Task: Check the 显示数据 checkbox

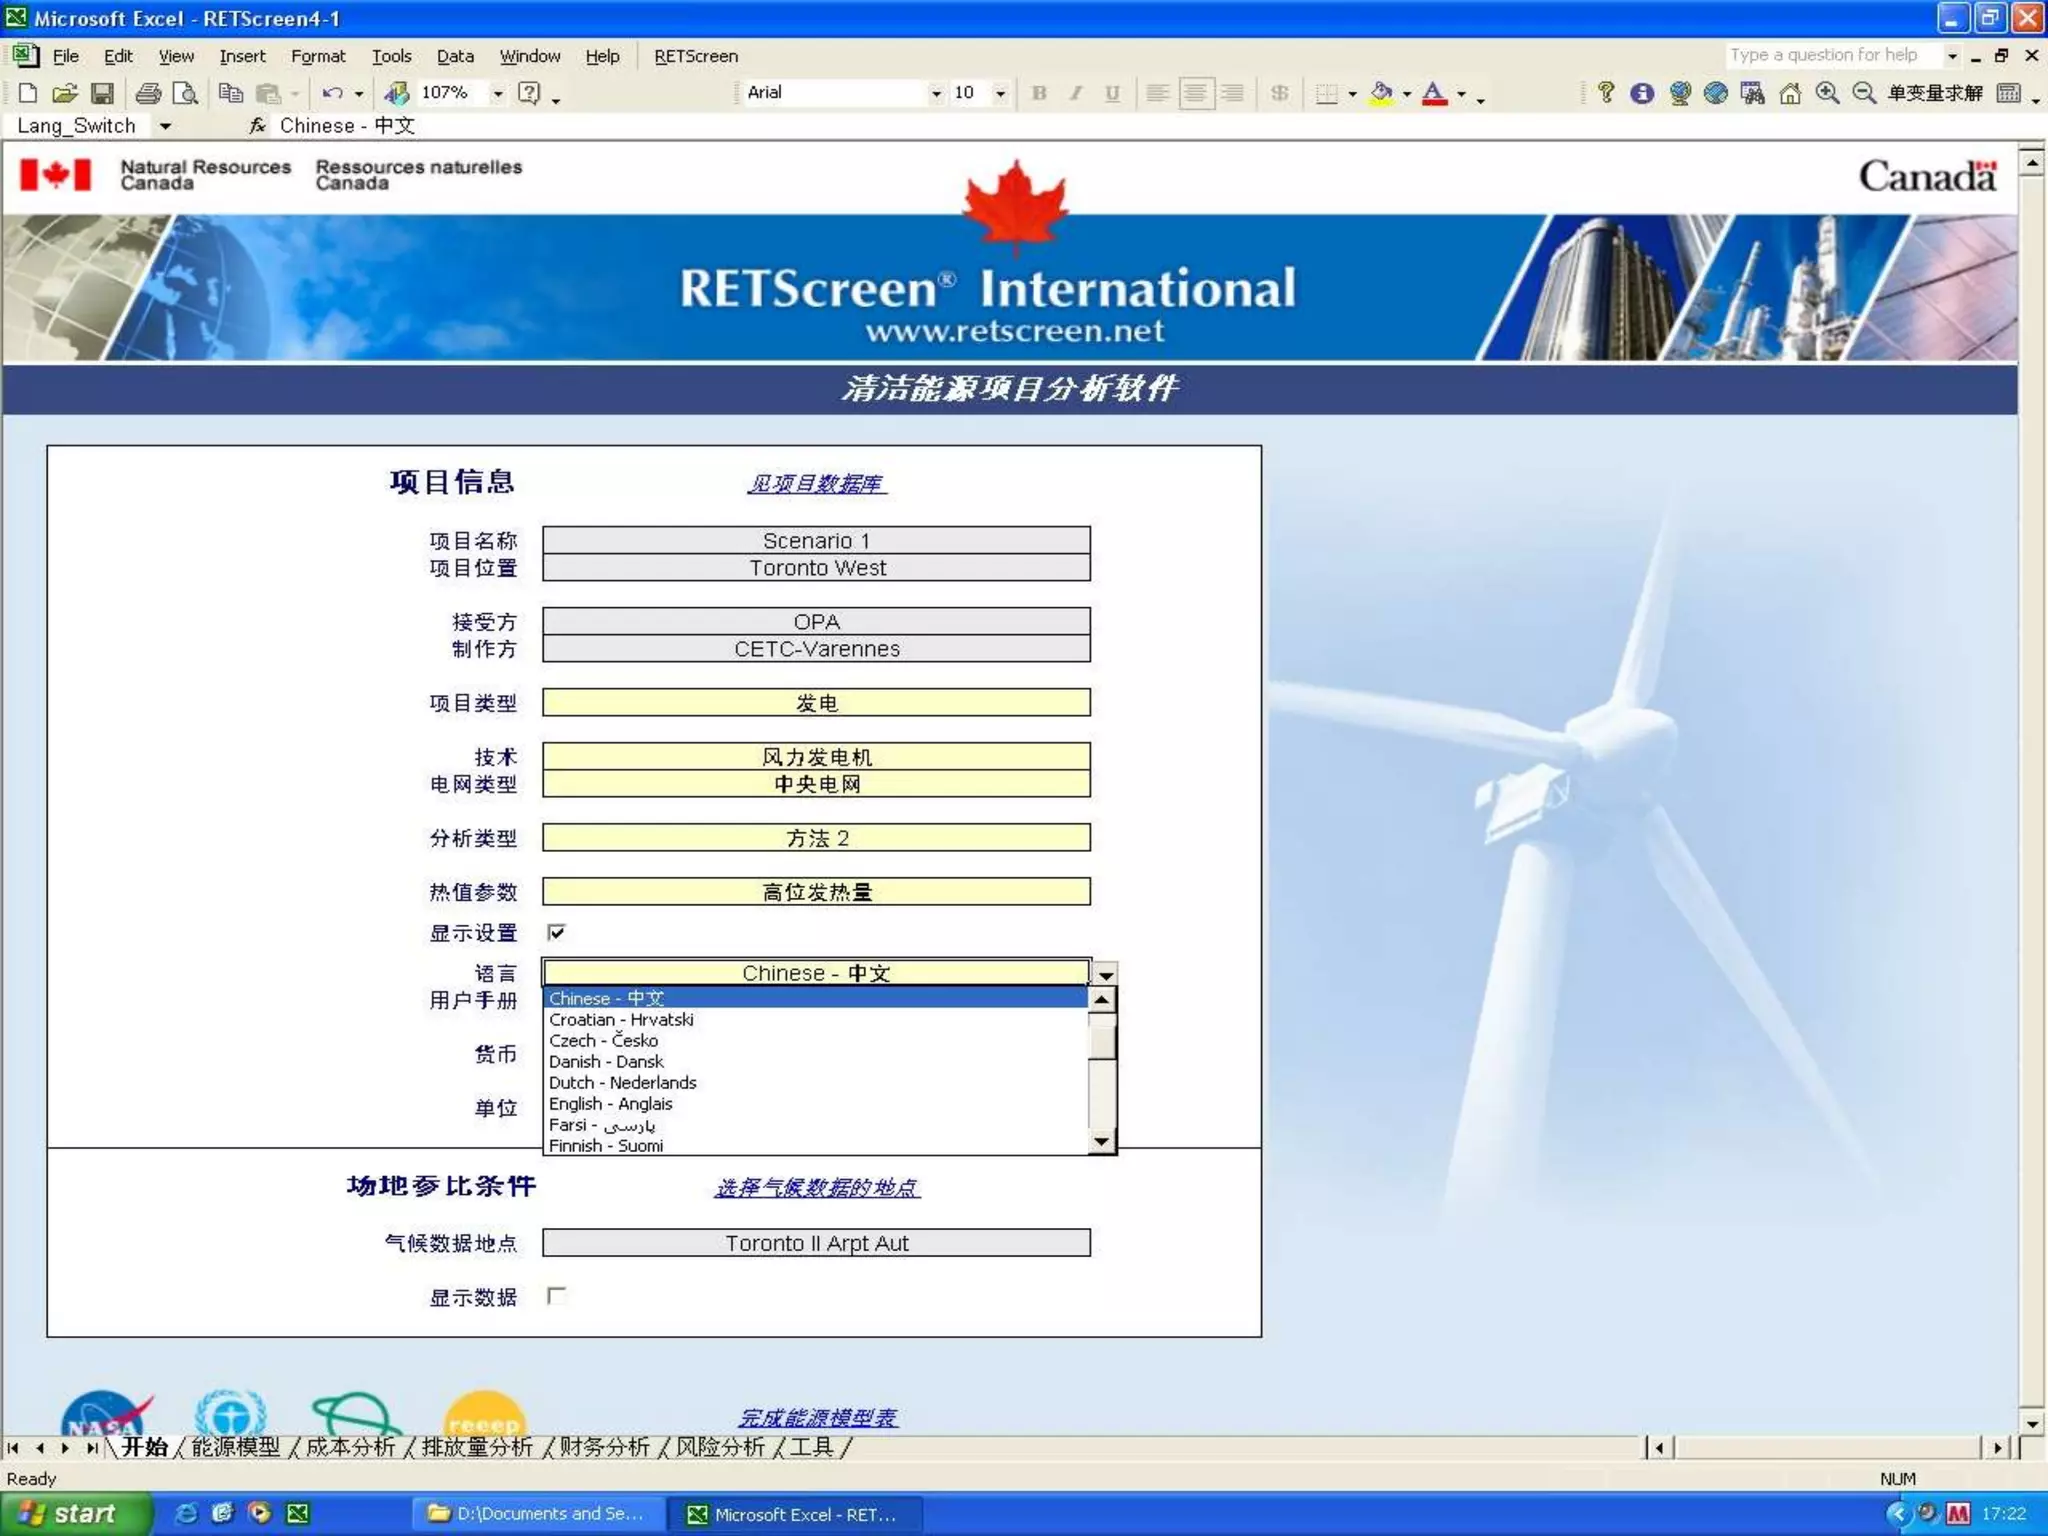Action: [x=556, y=1296]
